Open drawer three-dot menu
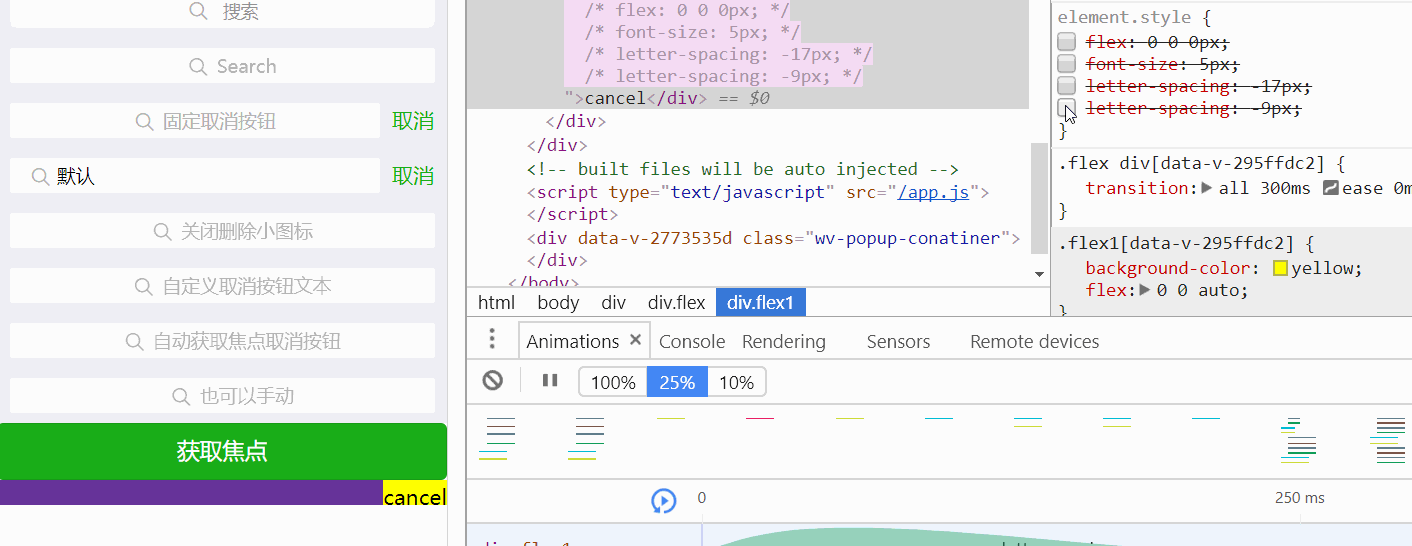 pos(492,339)
